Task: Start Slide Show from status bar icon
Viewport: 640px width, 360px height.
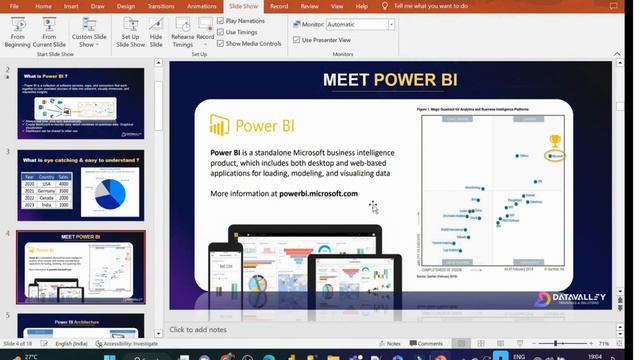Action: pos(520,344)
